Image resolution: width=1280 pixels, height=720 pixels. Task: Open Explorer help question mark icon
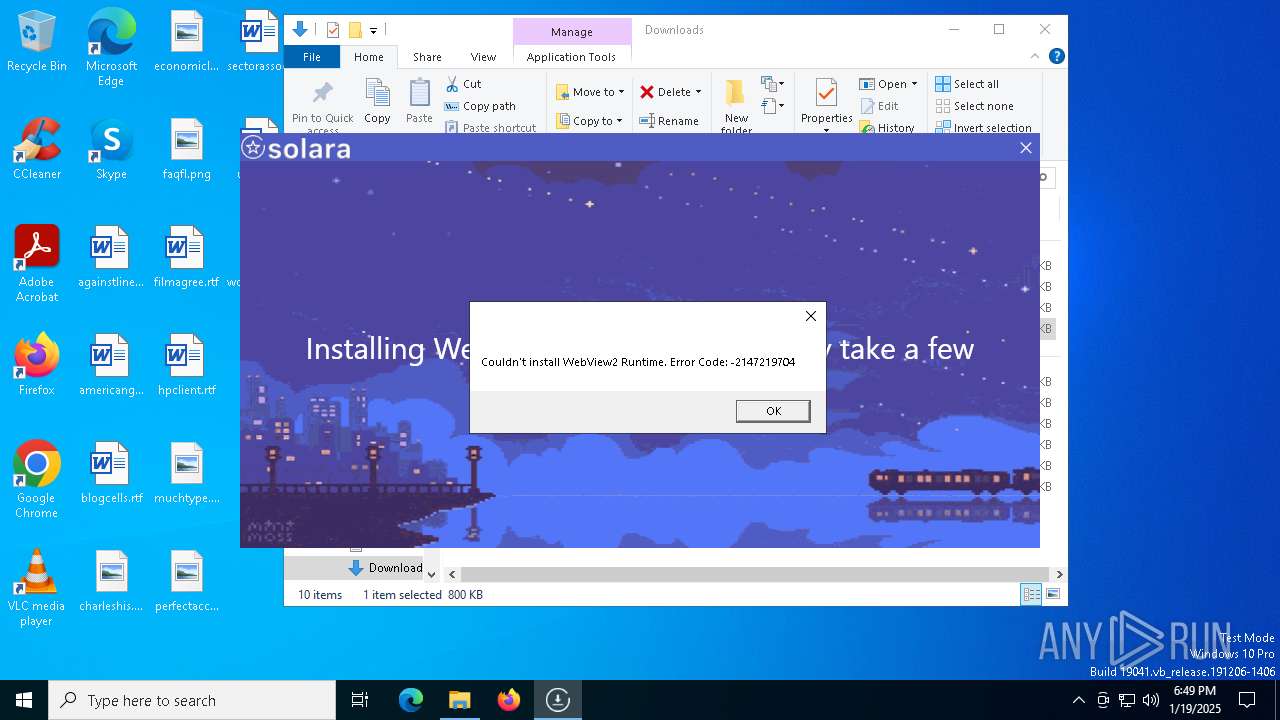[x=1056, y=57]
